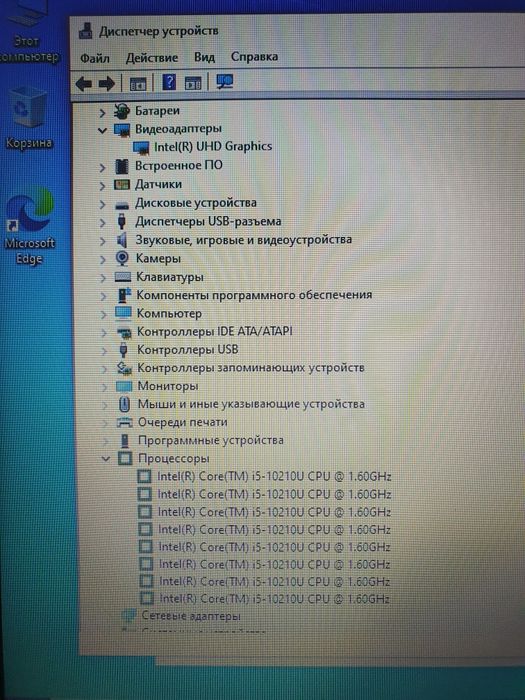Collapse the Видеоадаптеры category
Screen dimensions: 525x700
coord(102,131)
